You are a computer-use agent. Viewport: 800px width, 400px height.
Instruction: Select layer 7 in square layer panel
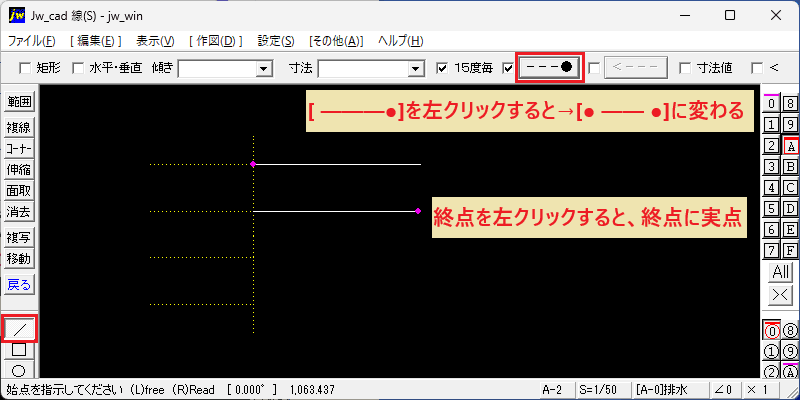[x=771, y=251]
